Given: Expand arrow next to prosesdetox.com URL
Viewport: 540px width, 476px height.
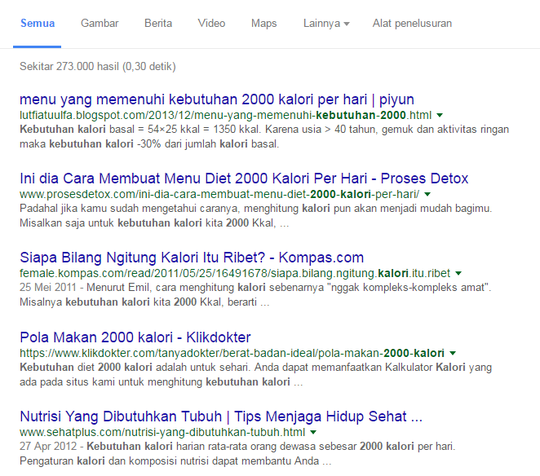Looking at the screenshot, I should coord(427,195).
